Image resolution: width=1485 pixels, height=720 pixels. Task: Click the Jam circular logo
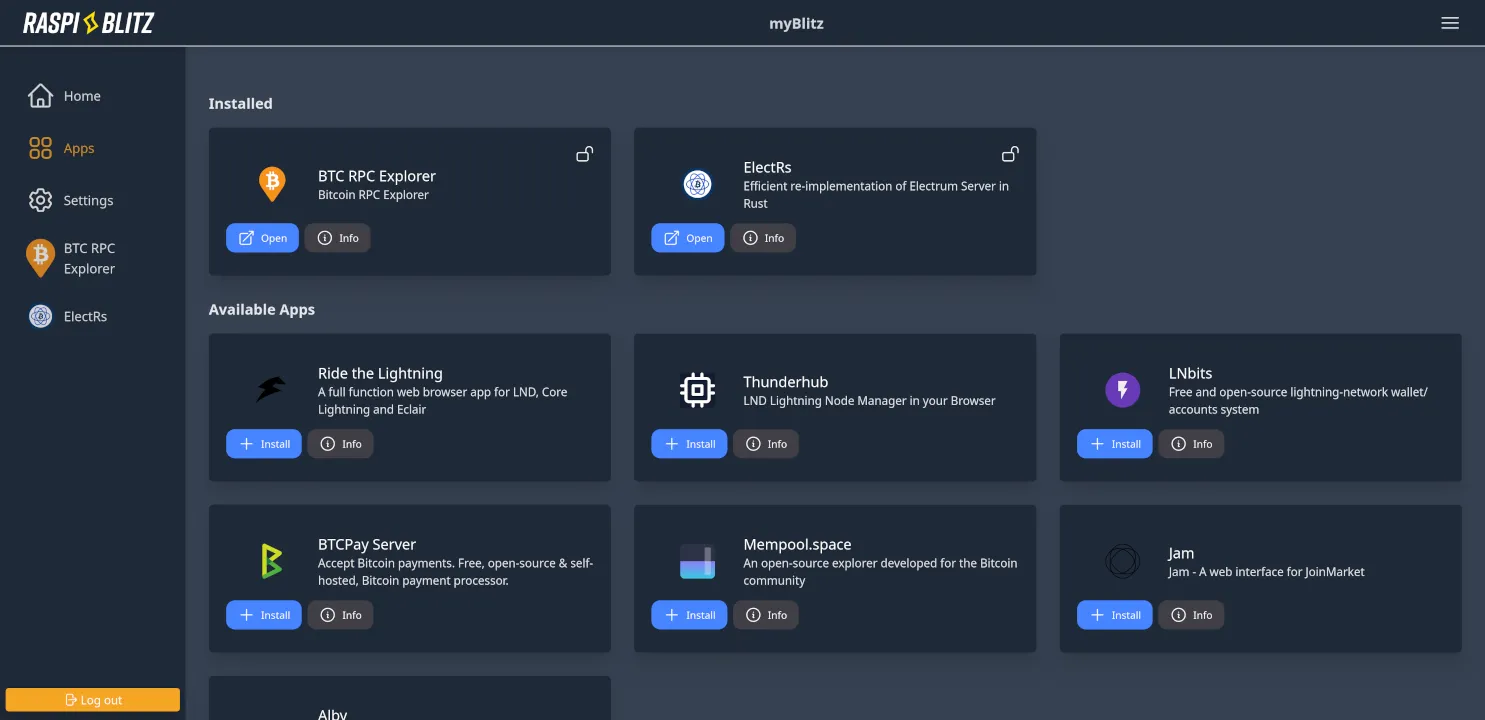(x=1122, y=561)
